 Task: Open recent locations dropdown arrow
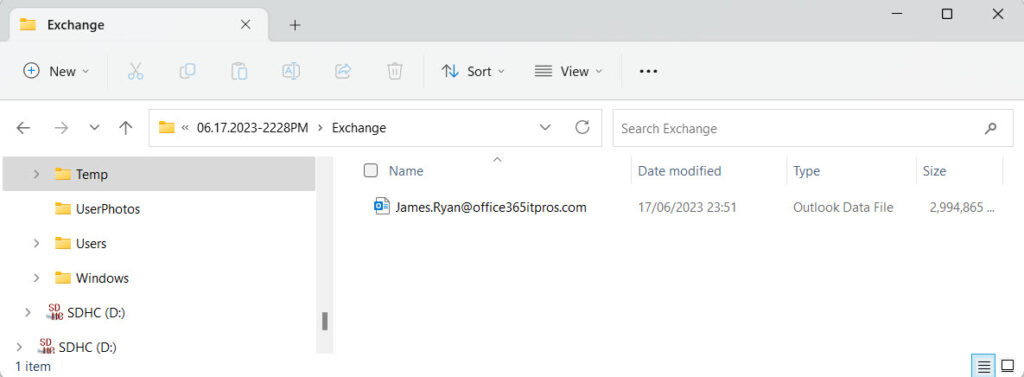[95, 128]
